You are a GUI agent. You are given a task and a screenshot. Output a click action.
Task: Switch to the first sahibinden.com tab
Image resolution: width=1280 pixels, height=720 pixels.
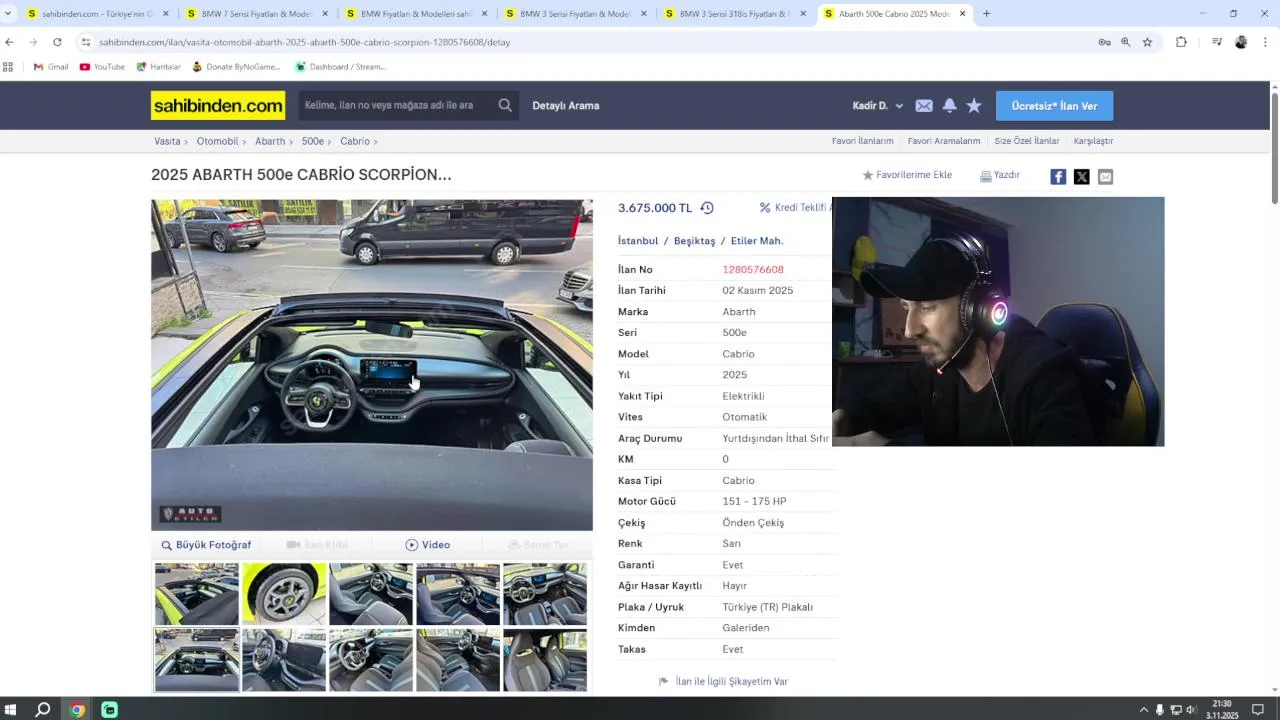click(x=97, y=14)
